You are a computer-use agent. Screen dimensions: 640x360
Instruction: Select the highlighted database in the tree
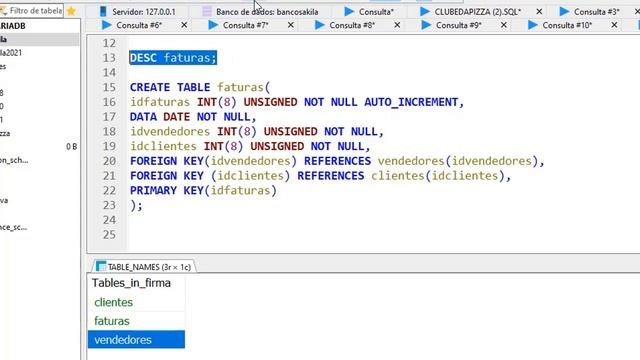click(x=40, y=39)
